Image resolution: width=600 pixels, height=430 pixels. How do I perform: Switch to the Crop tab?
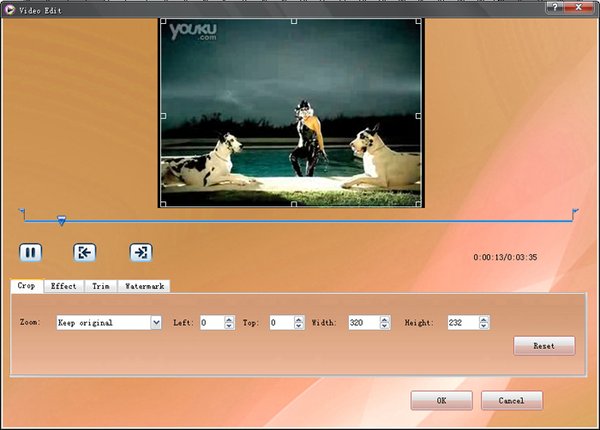click(x=26, y=286)
